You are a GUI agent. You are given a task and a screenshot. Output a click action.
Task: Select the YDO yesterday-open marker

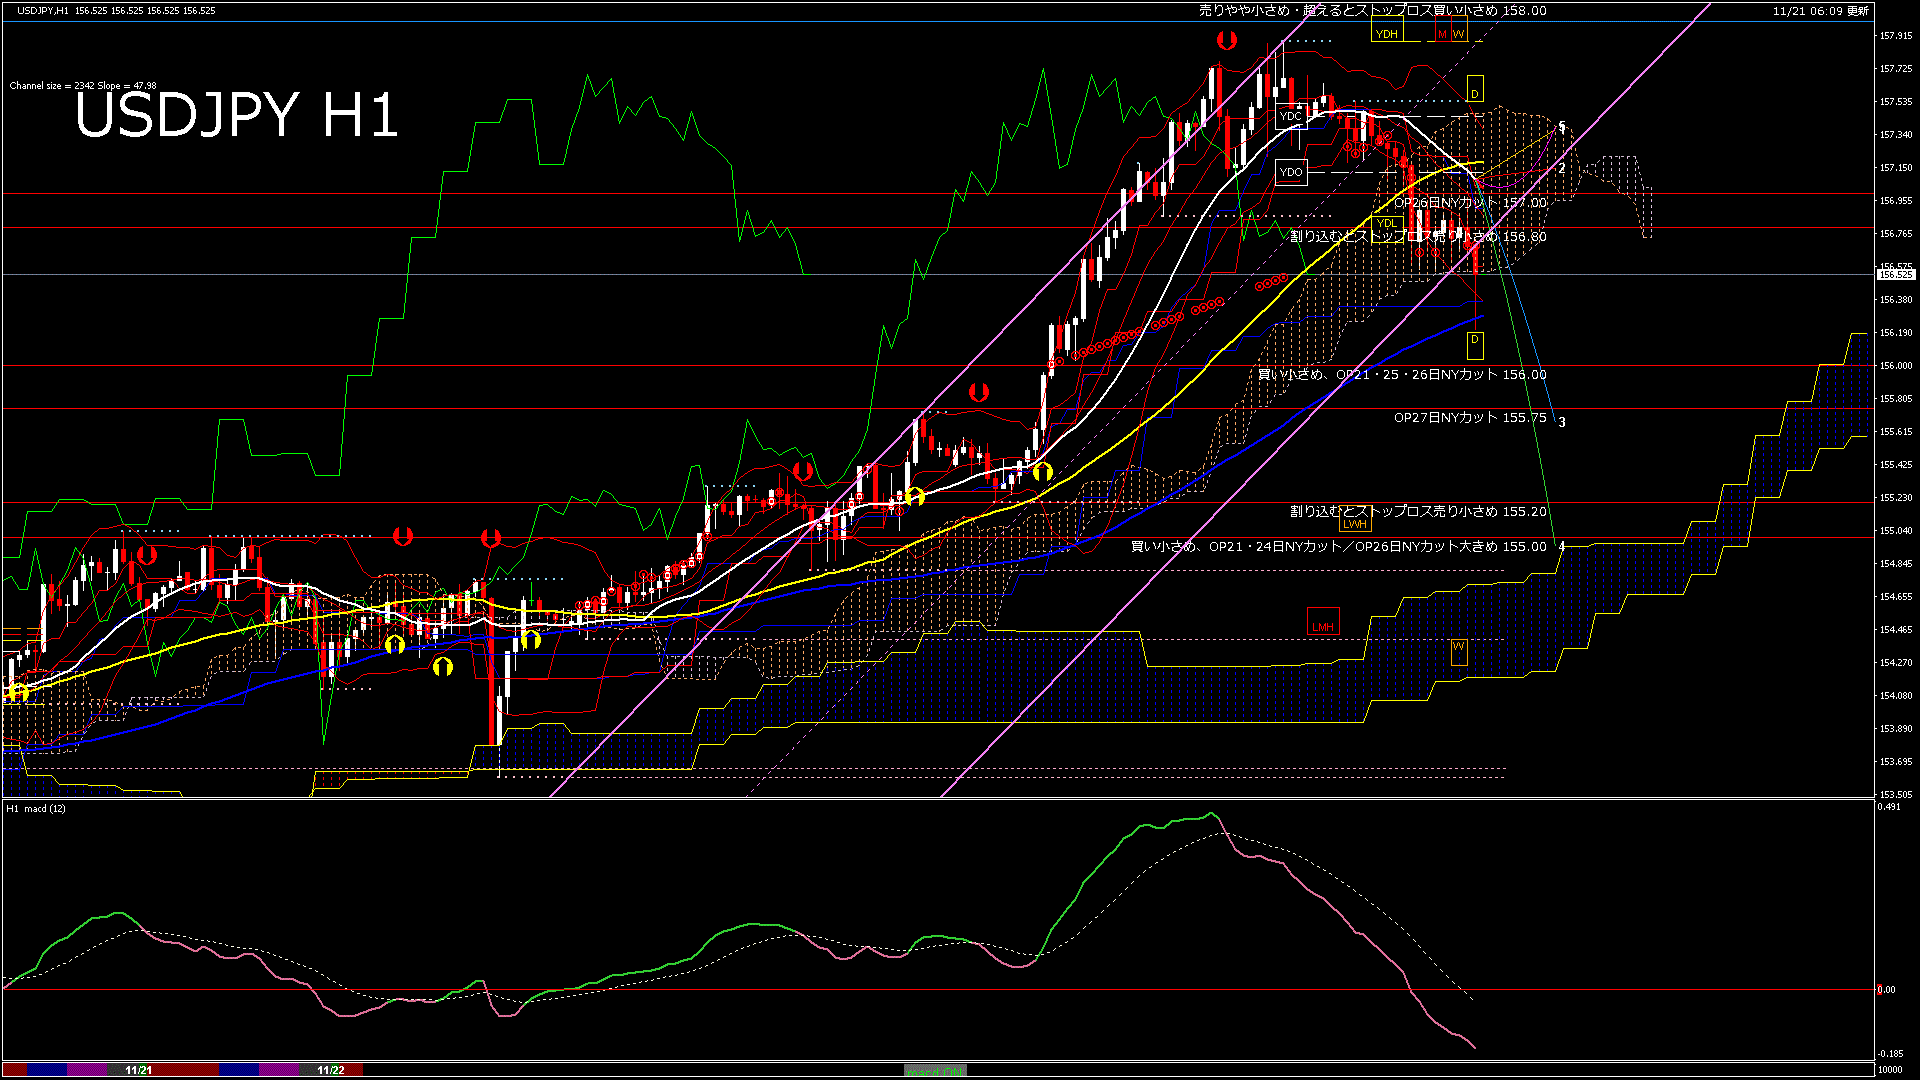tap(1290, 172)
